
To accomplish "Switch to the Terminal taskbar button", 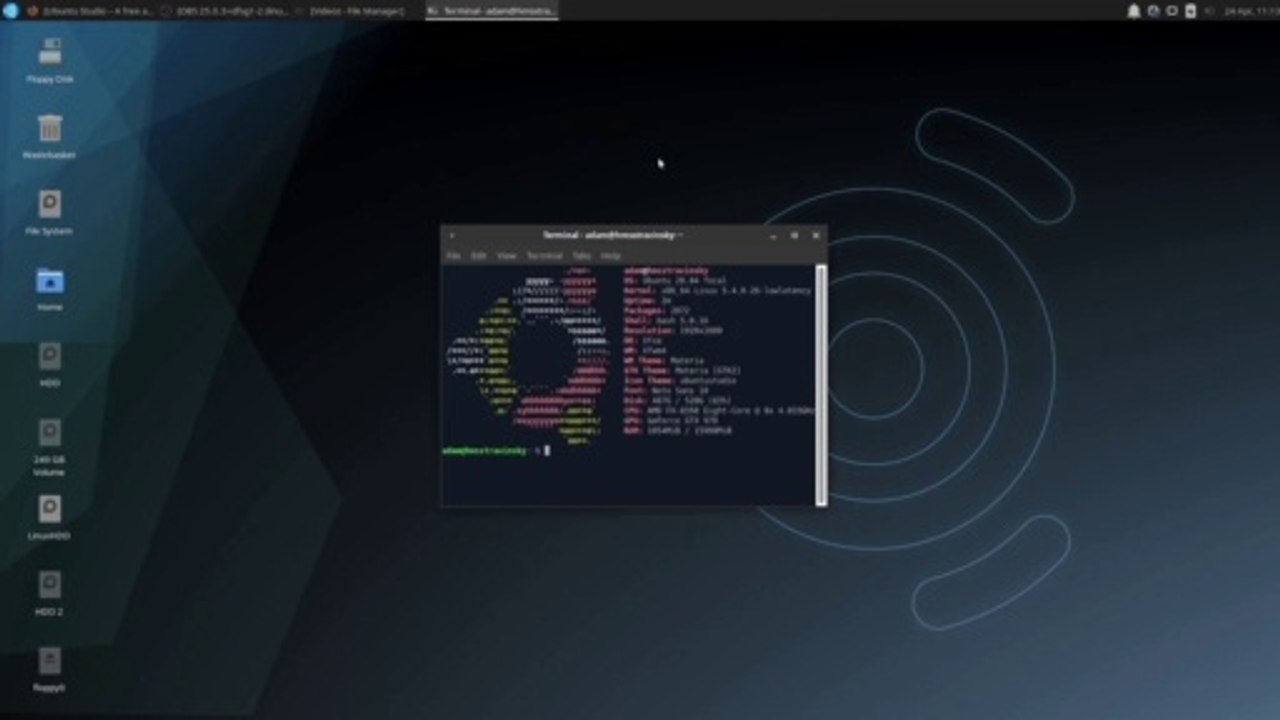I will pyautogui.click(x=491, y=11).
